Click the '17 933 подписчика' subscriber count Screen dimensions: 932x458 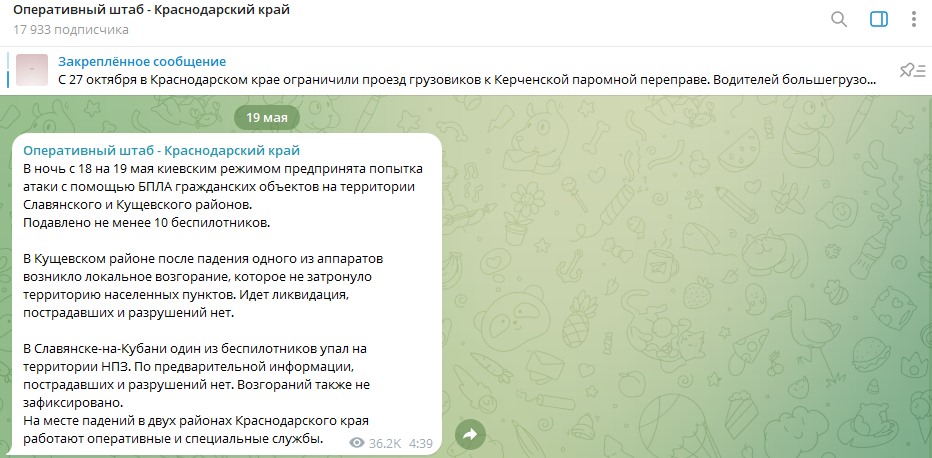(x=71, y=29)
